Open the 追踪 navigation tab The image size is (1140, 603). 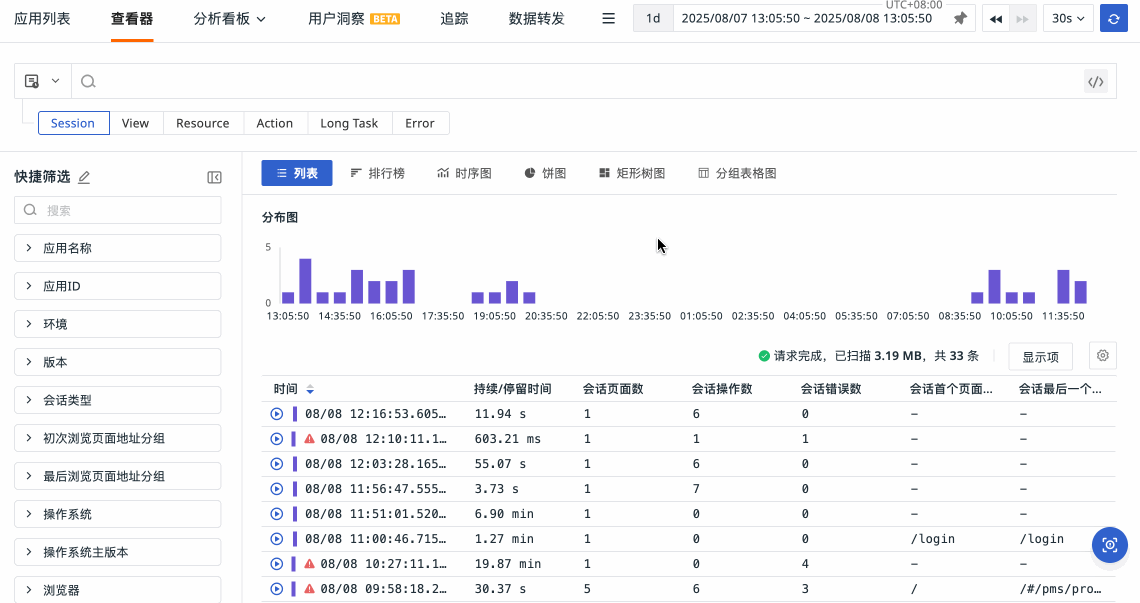coord(454,18)
